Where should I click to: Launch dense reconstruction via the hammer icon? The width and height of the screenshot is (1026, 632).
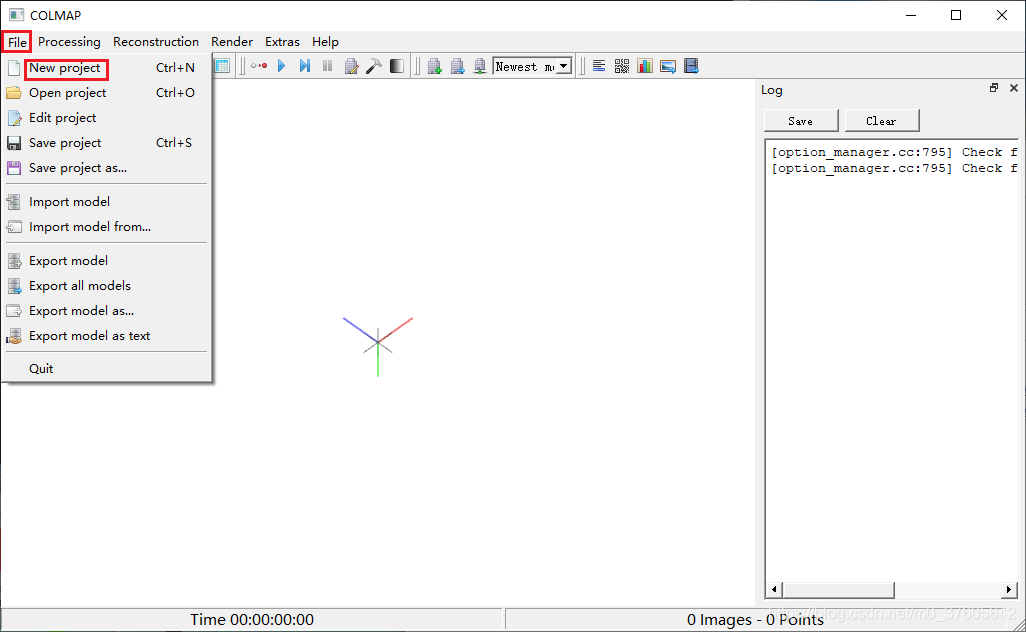point(374,66)
